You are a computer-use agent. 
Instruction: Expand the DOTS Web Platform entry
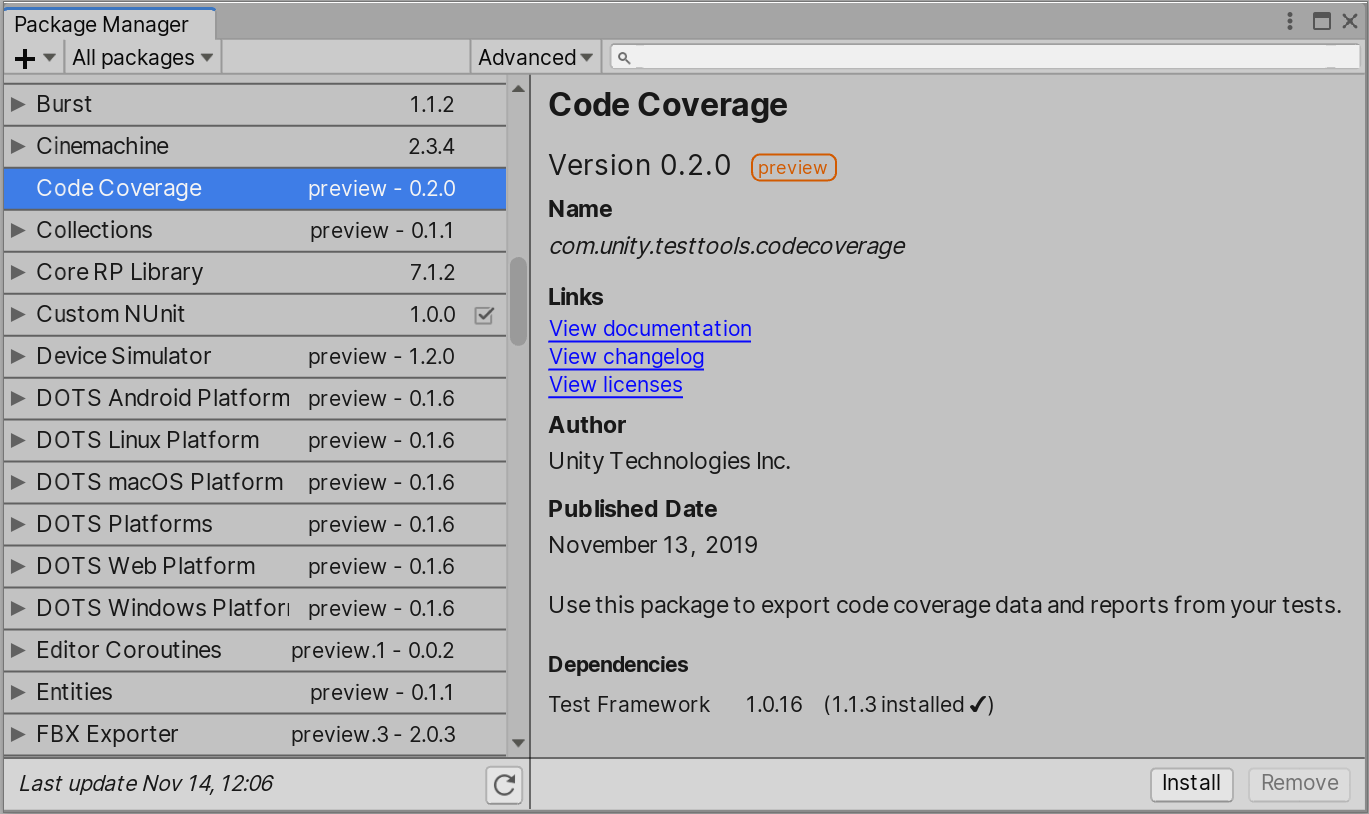coord(18,566)
